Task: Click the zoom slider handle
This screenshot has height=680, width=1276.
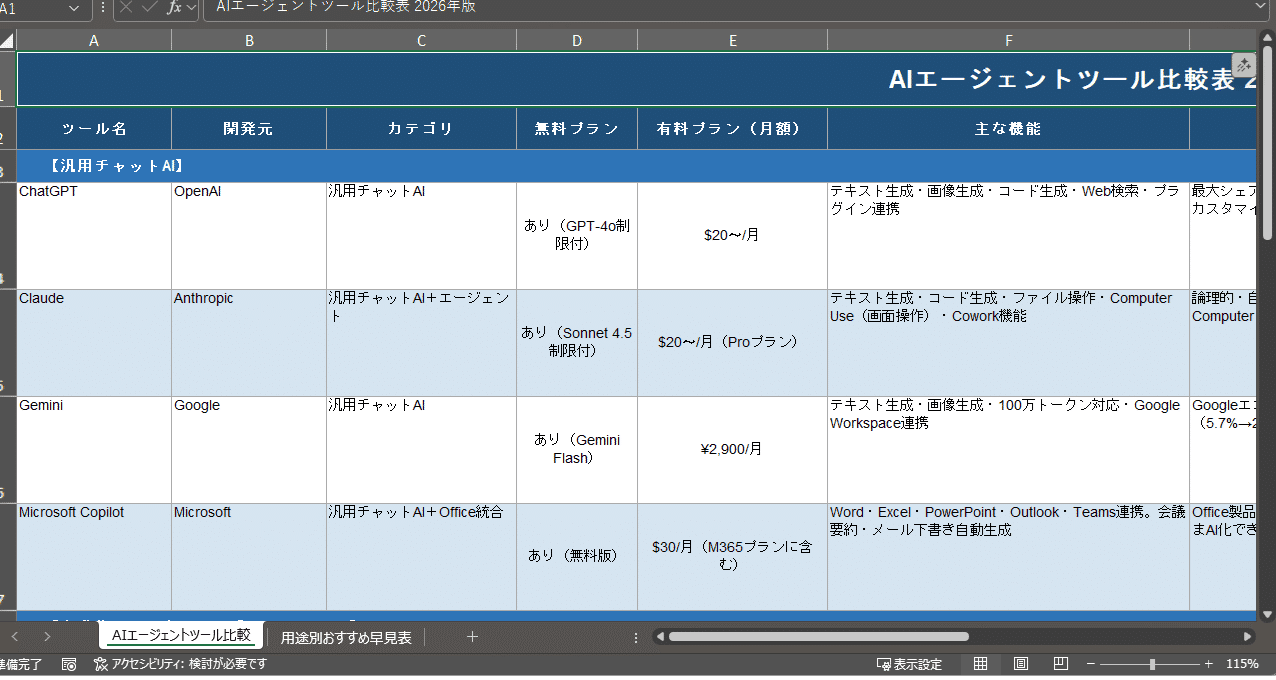Action: click(1153, 664)
